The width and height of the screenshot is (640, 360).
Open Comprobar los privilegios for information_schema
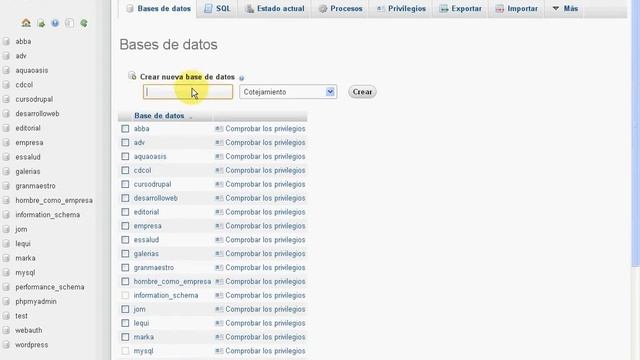coord(265,296)
